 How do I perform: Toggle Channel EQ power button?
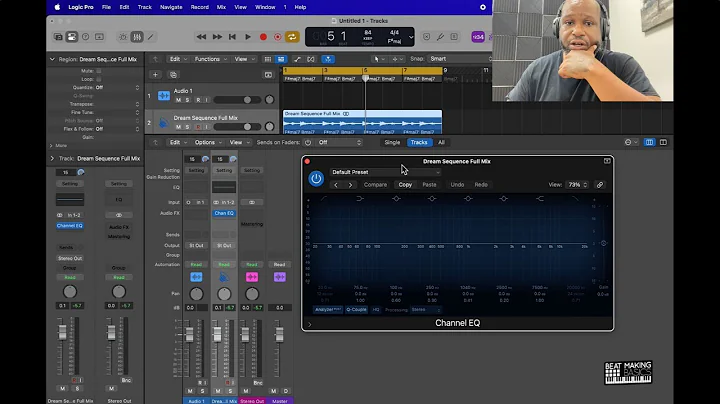(316, 179)
